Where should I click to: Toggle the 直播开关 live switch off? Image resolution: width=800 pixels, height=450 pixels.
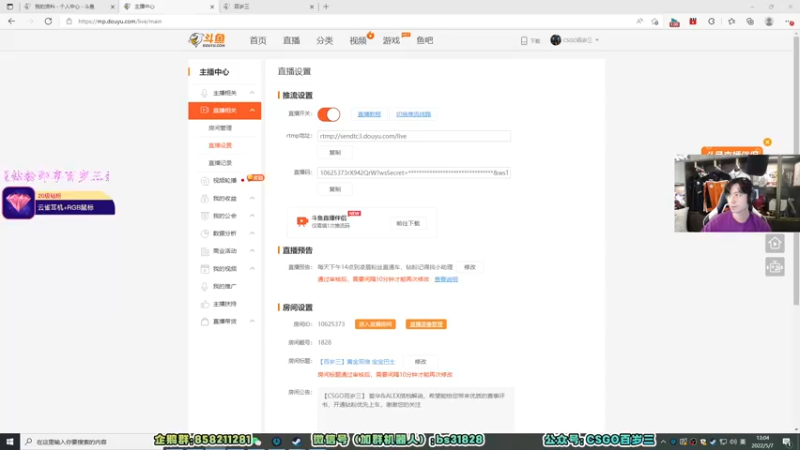point(329,114)
